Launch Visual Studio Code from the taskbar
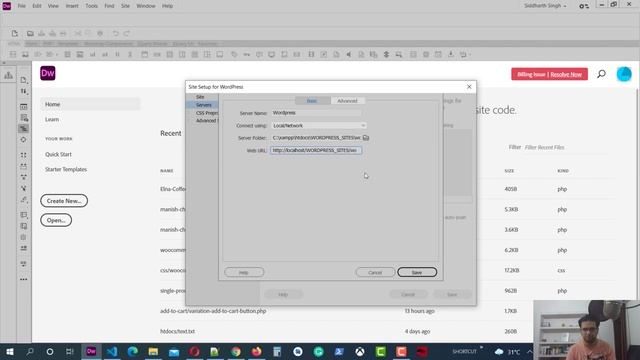The width and height of the screenshot is (640, 360). 112,351
